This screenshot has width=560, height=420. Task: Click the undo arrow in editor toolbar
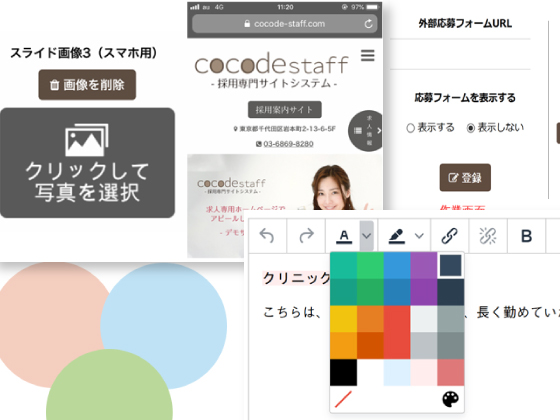[x=267, y=236]
